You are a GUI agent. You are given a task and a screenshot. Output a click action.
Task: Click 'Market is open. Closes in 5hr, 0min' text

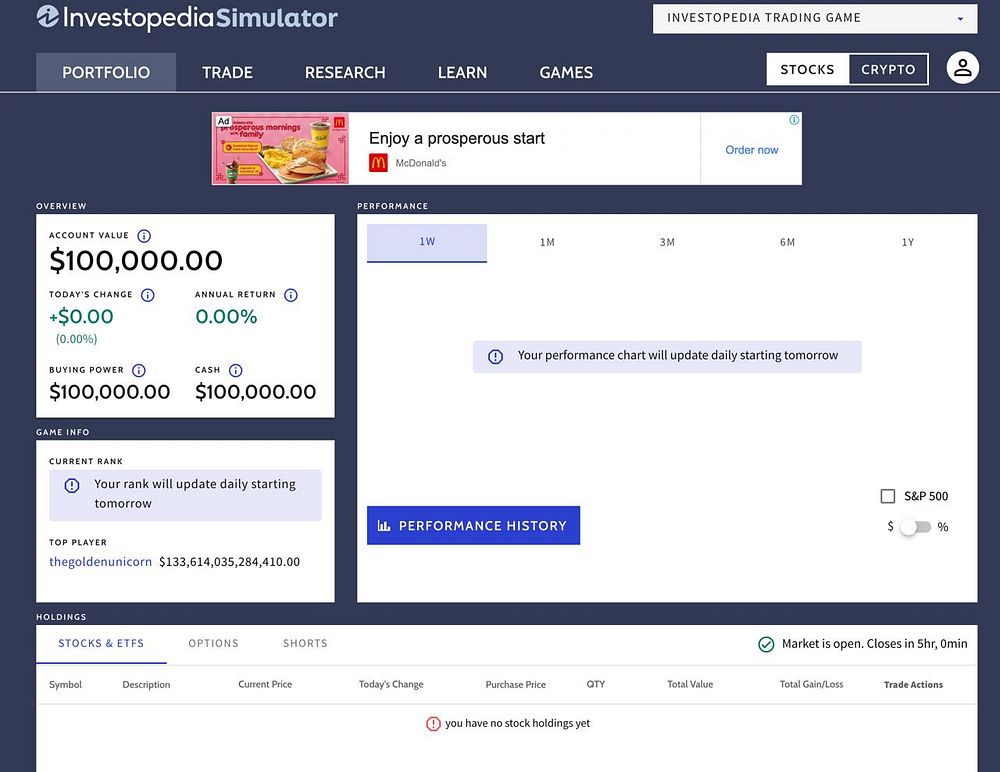[874, 644]
